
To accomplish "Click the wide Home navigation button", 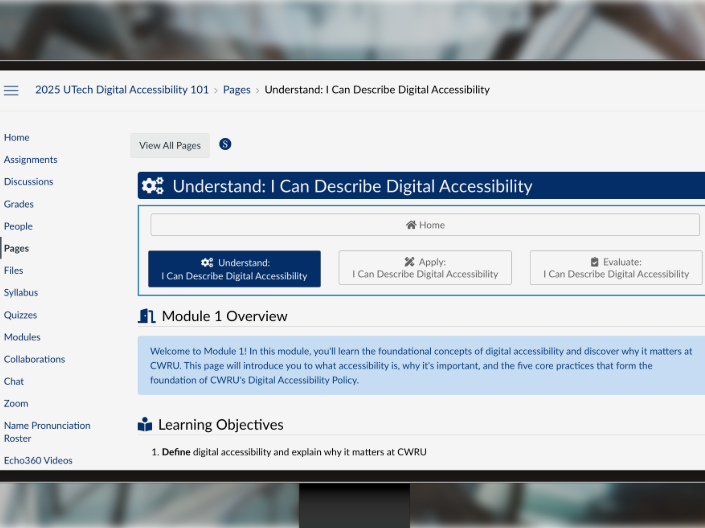I will [x=425, y=224].
